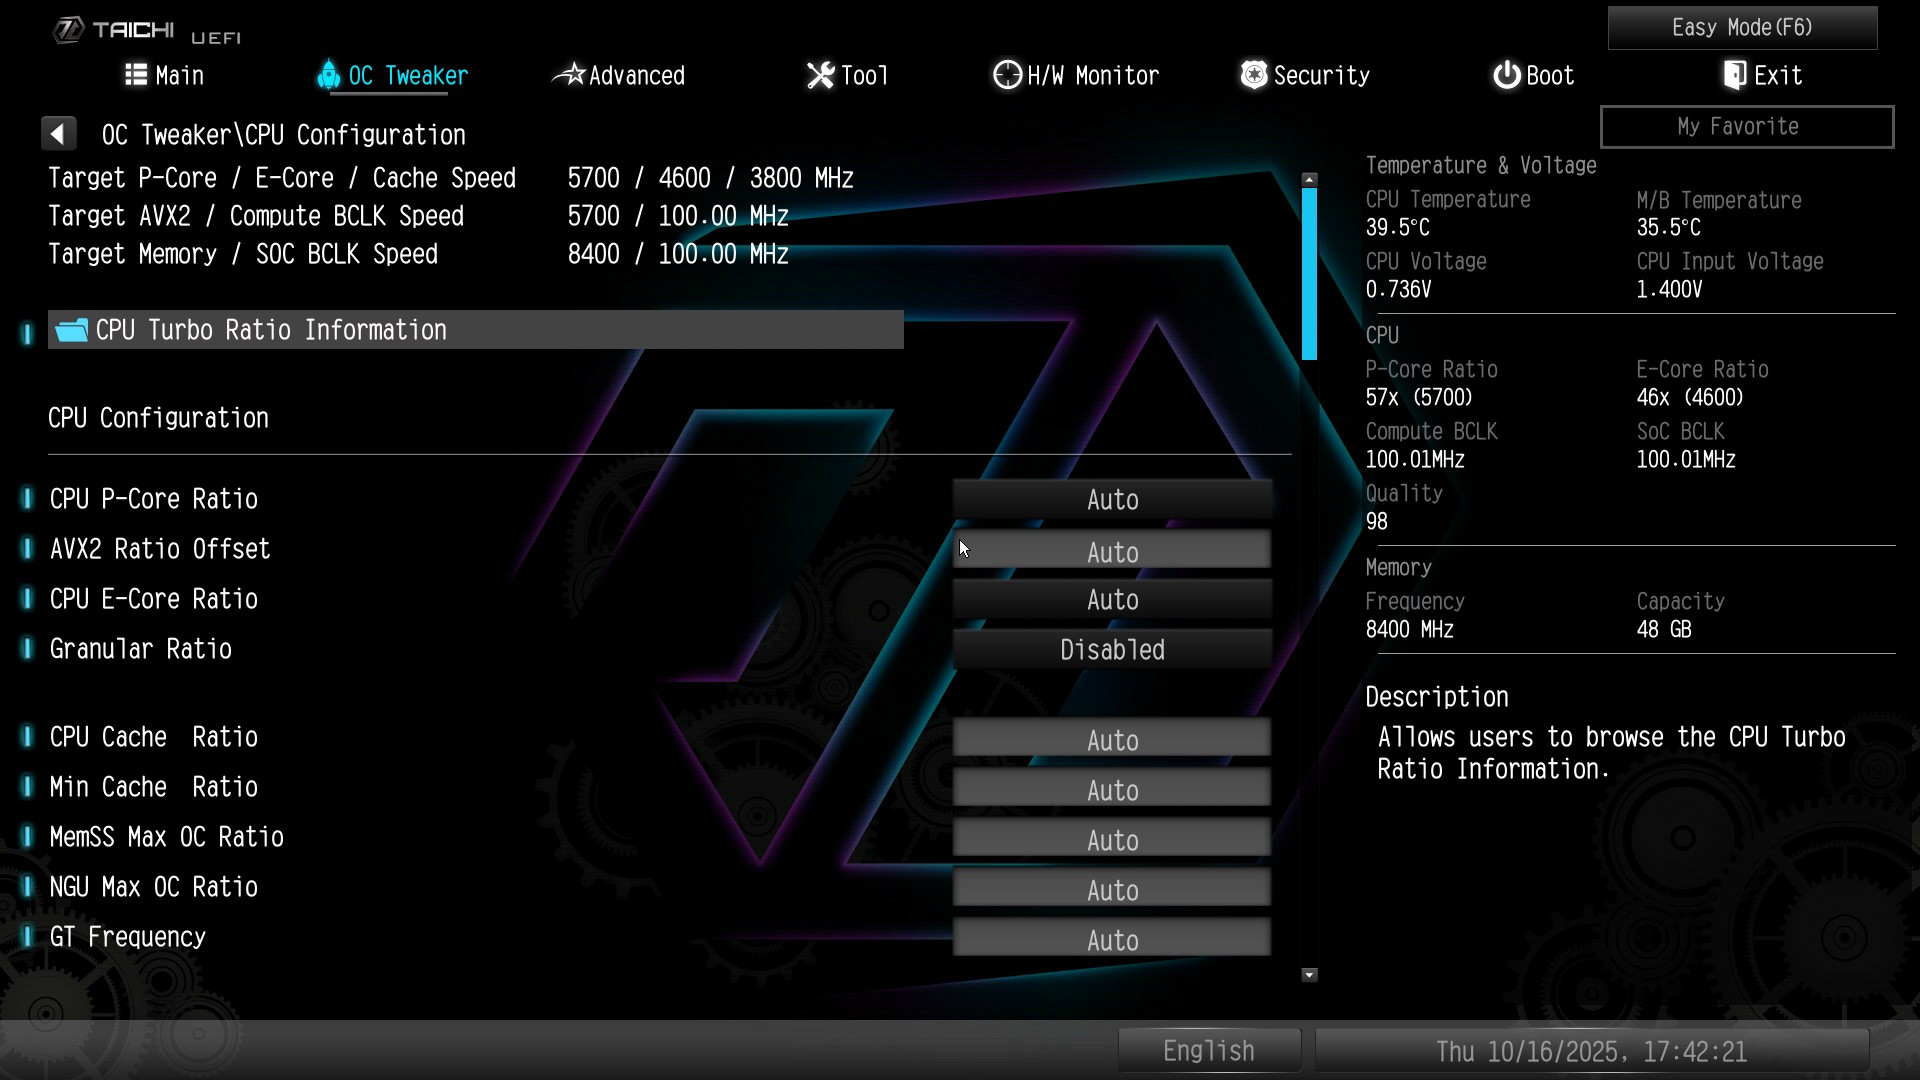Click the OC Tweaker rocket icon
1920x1080 pixels.
tap(328, 75)
